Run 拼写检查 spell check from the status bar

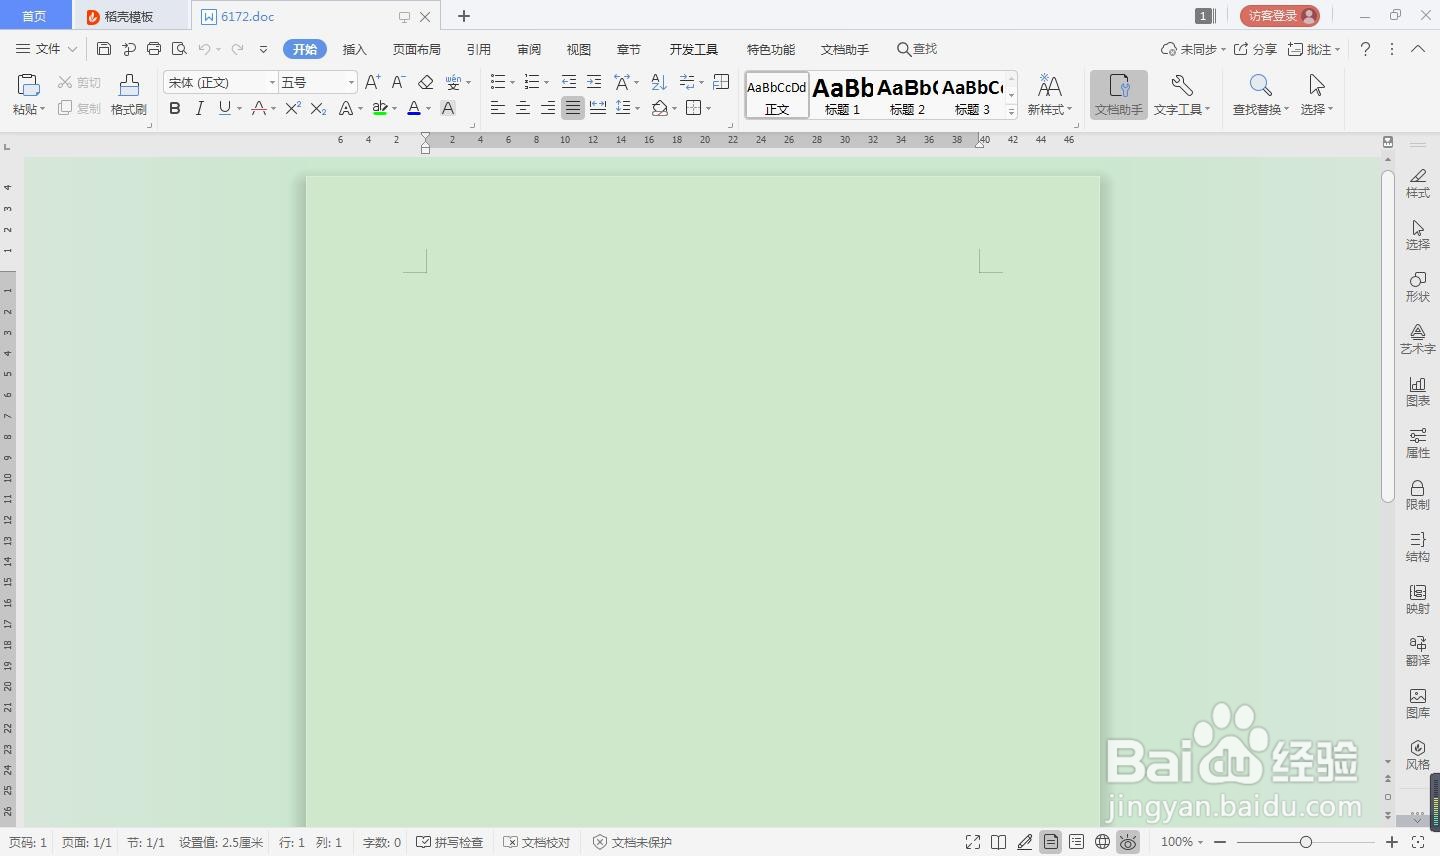[449, 842]
